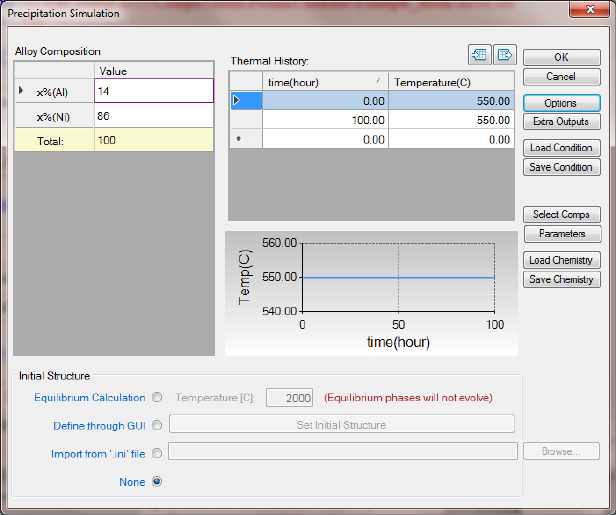Click Save Condition button

(562, 167)
